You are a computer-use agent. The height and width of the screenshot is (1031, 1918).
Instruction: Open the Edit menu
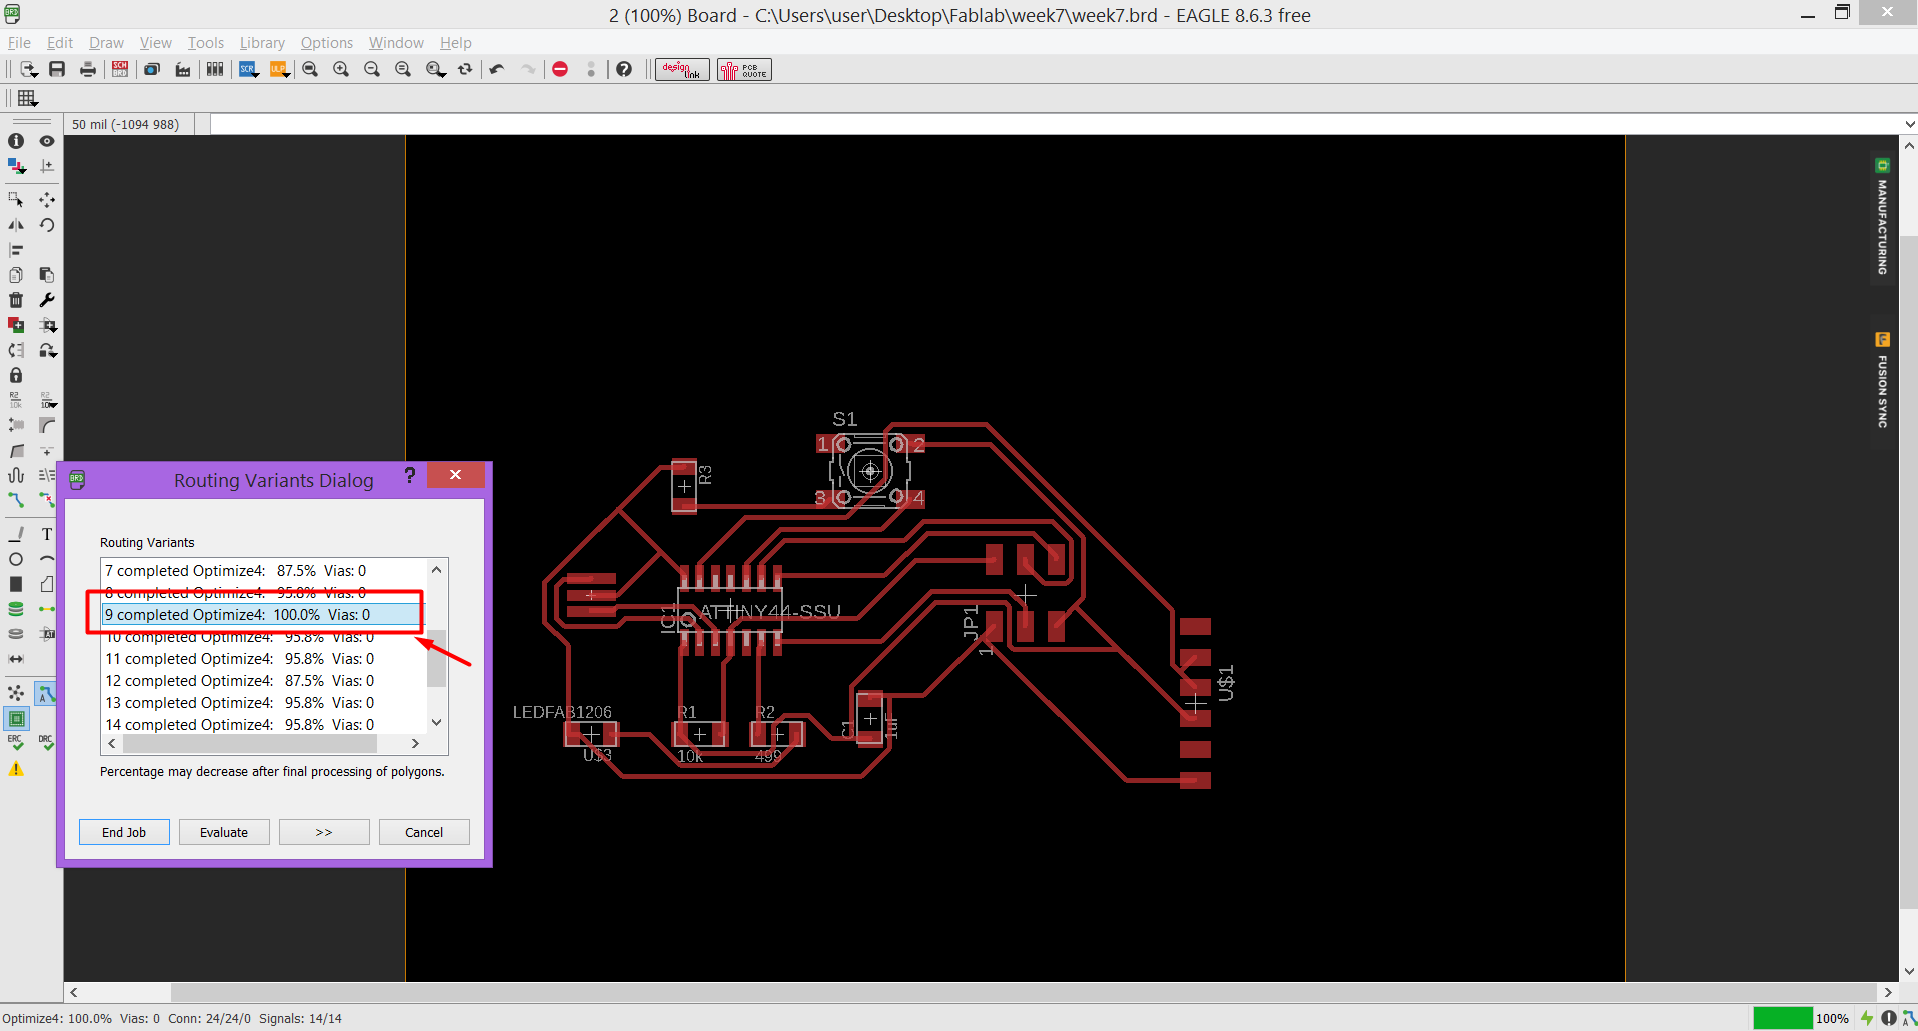point(60,43)
